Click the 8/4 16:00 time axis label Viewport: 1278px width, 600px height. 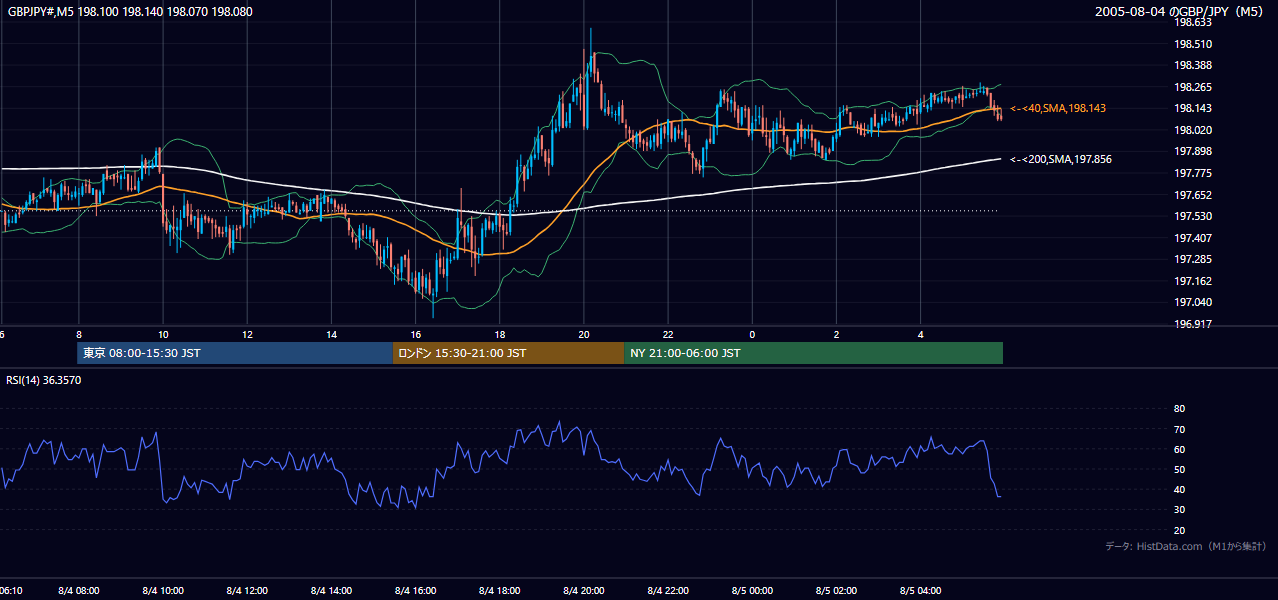point(416,591)
